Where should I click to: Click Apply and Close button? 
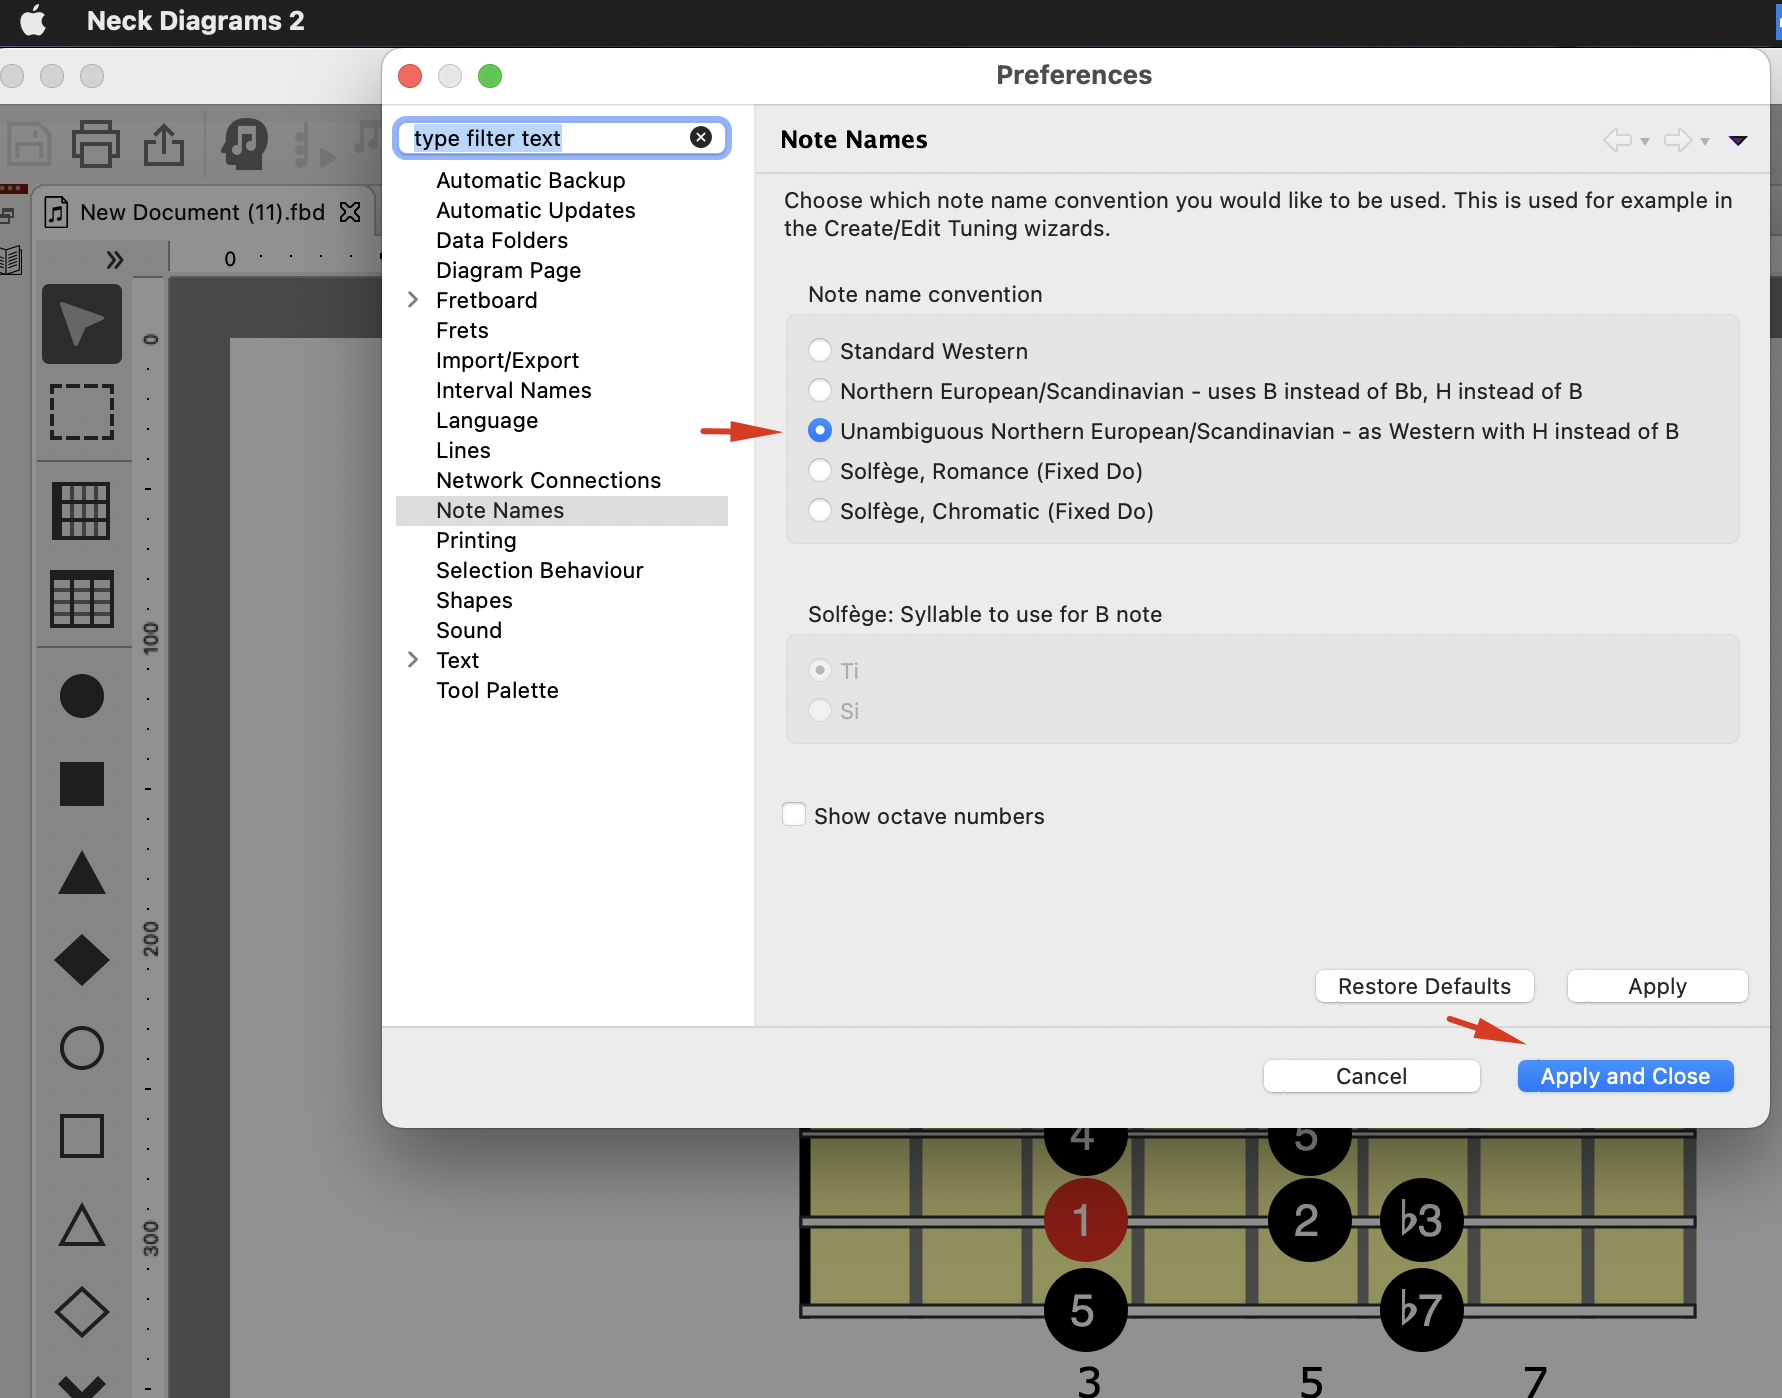[1626, 1076]
